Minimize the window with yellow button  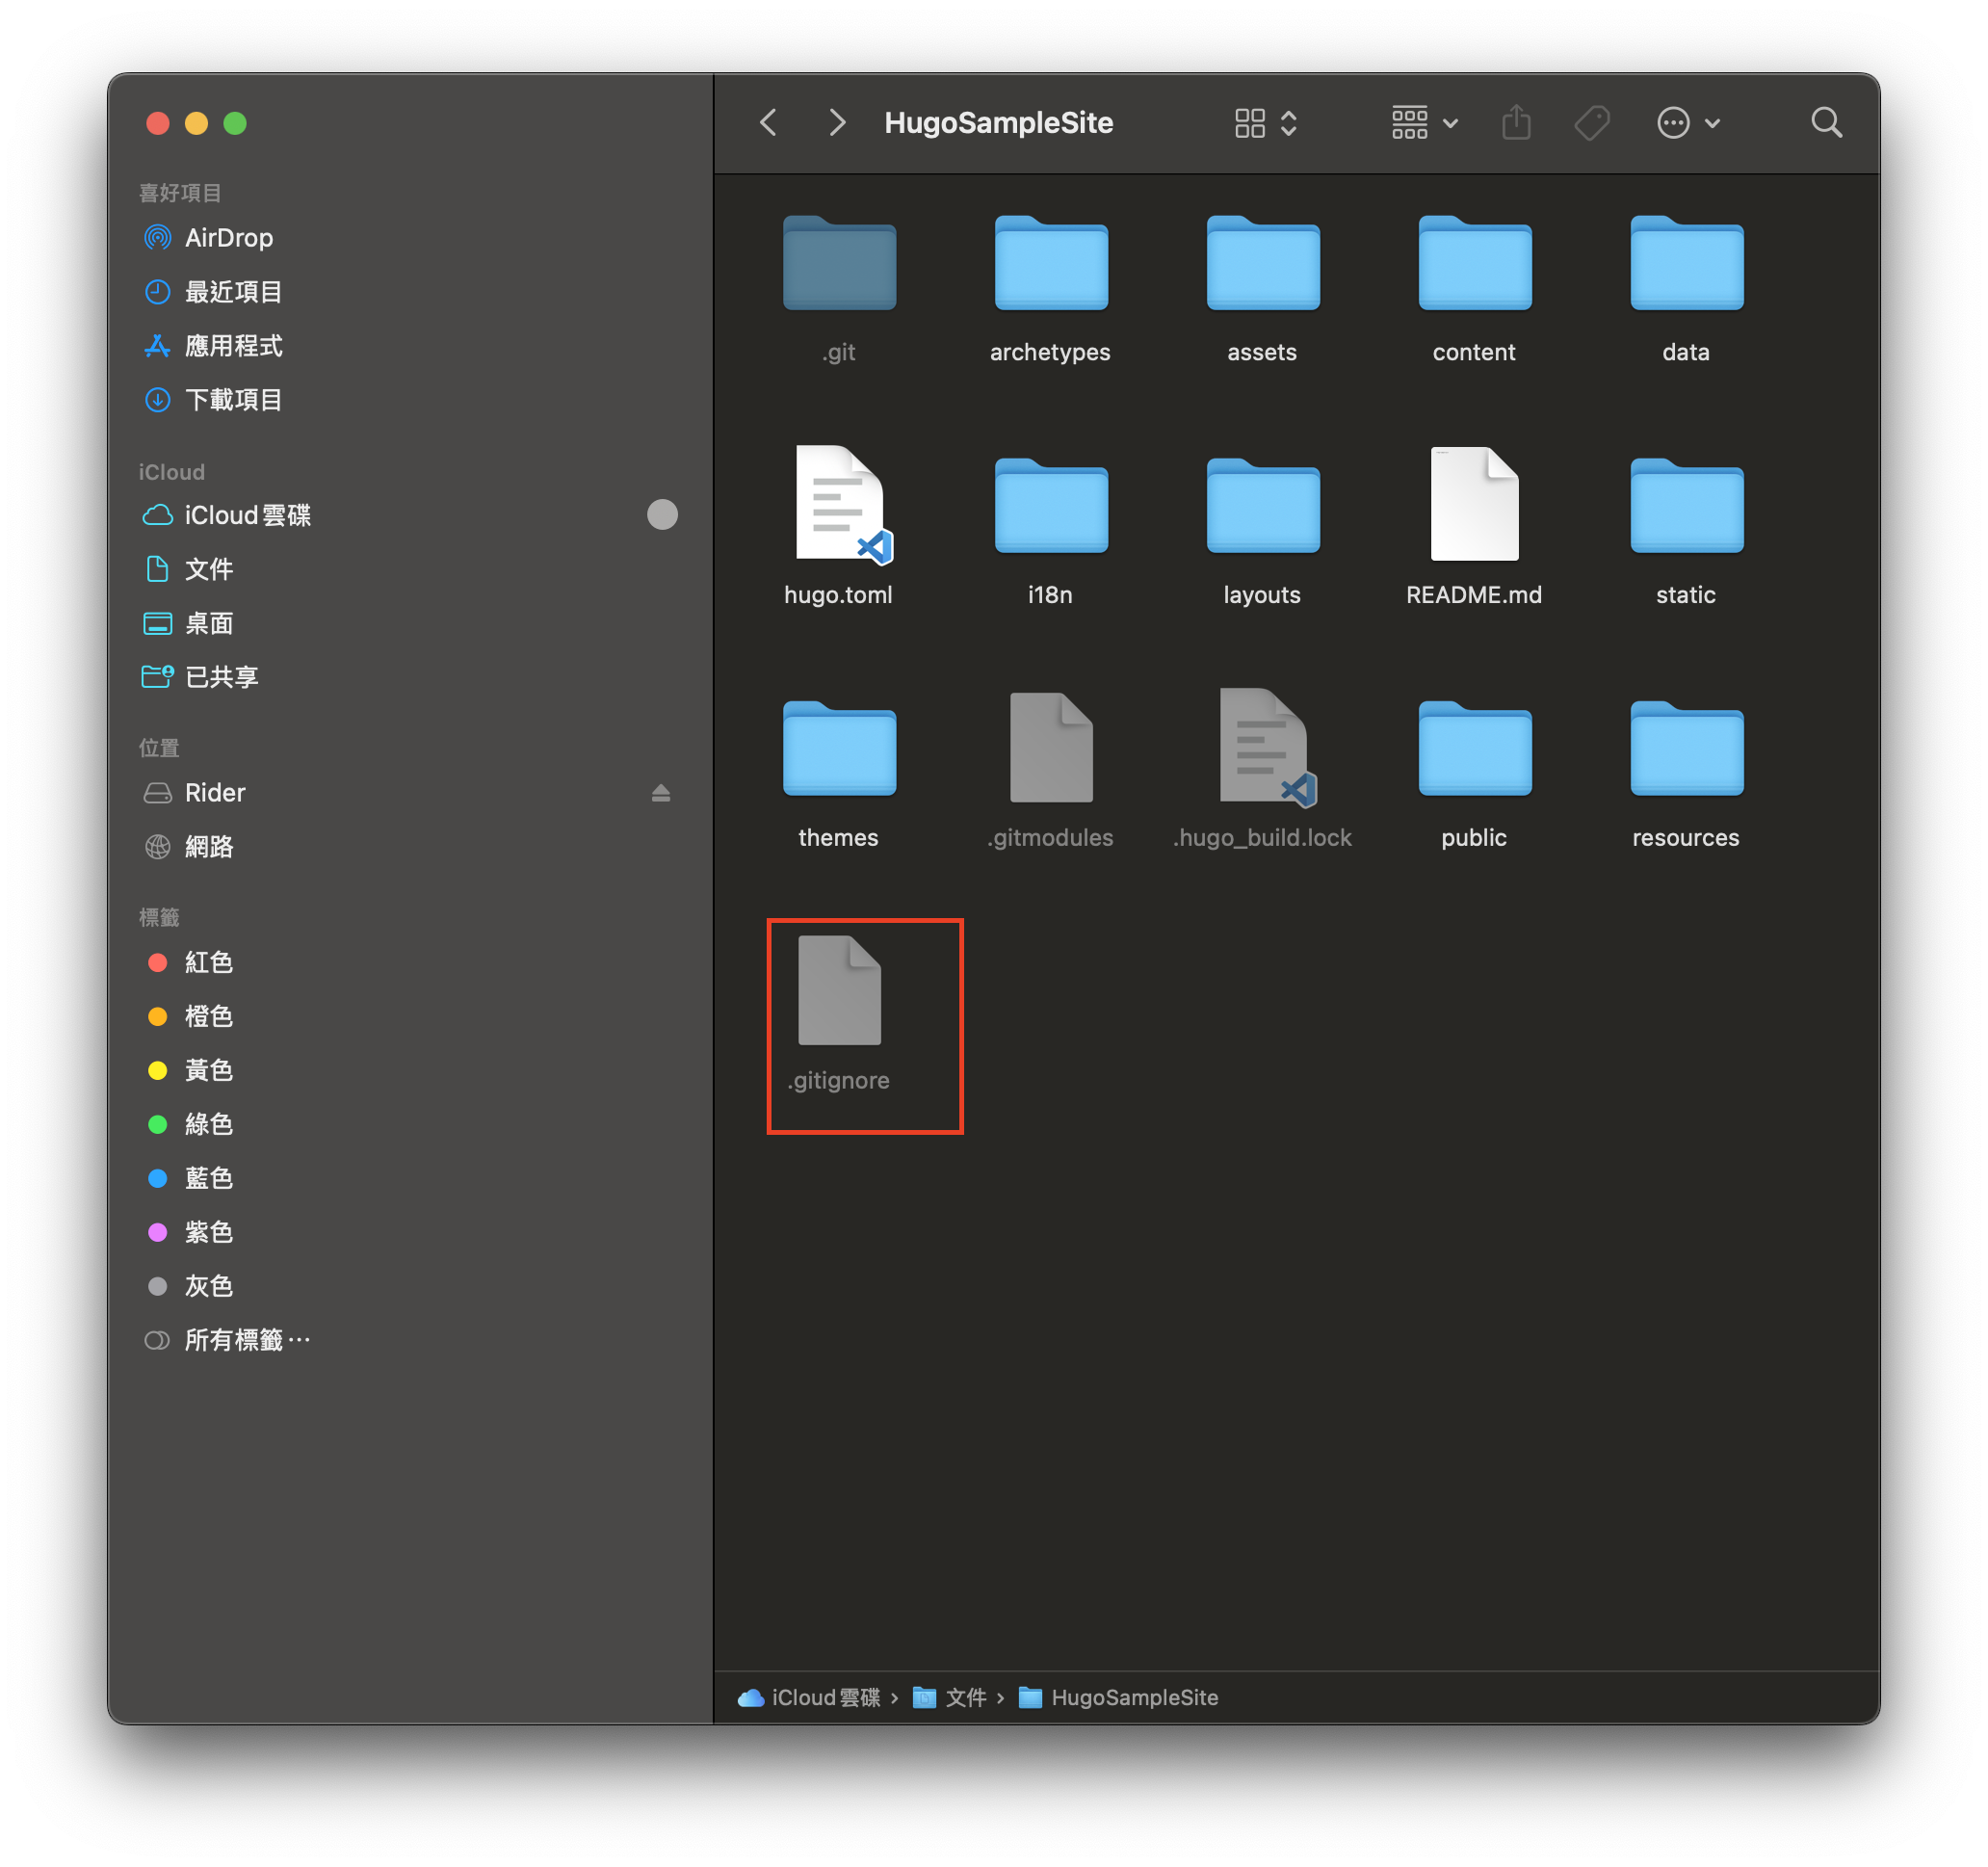pyautogui.click(x=196, y=123)
